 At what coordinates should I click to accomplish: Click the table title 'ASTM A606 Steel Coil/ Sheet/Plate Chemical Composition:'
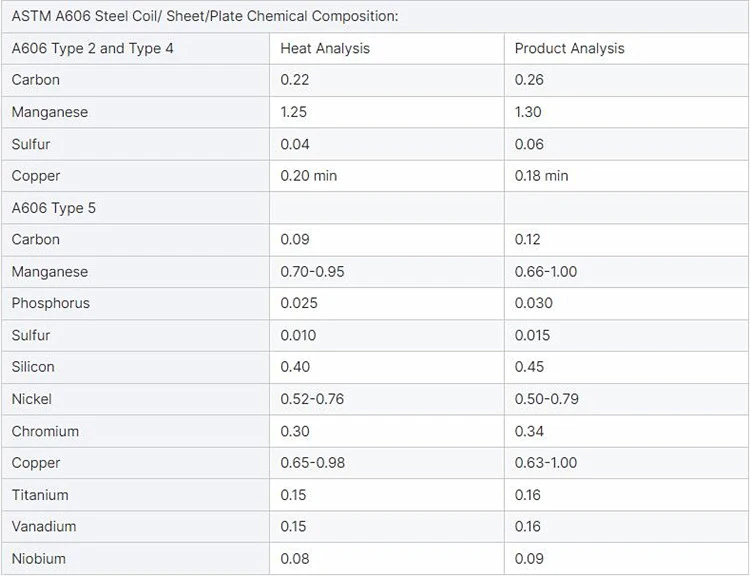(x=205, y=16)
